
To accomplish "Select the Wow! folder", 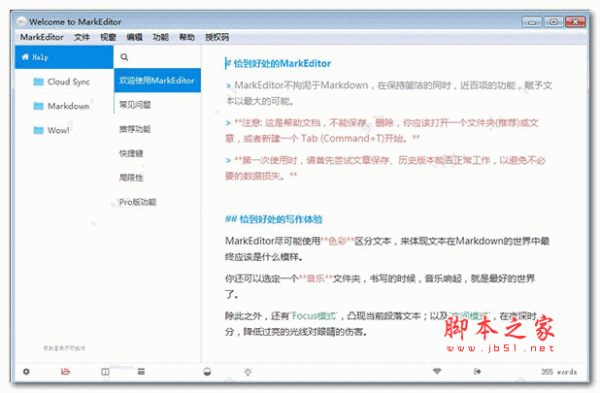I will pyautogui.click(x=64, y=130).
